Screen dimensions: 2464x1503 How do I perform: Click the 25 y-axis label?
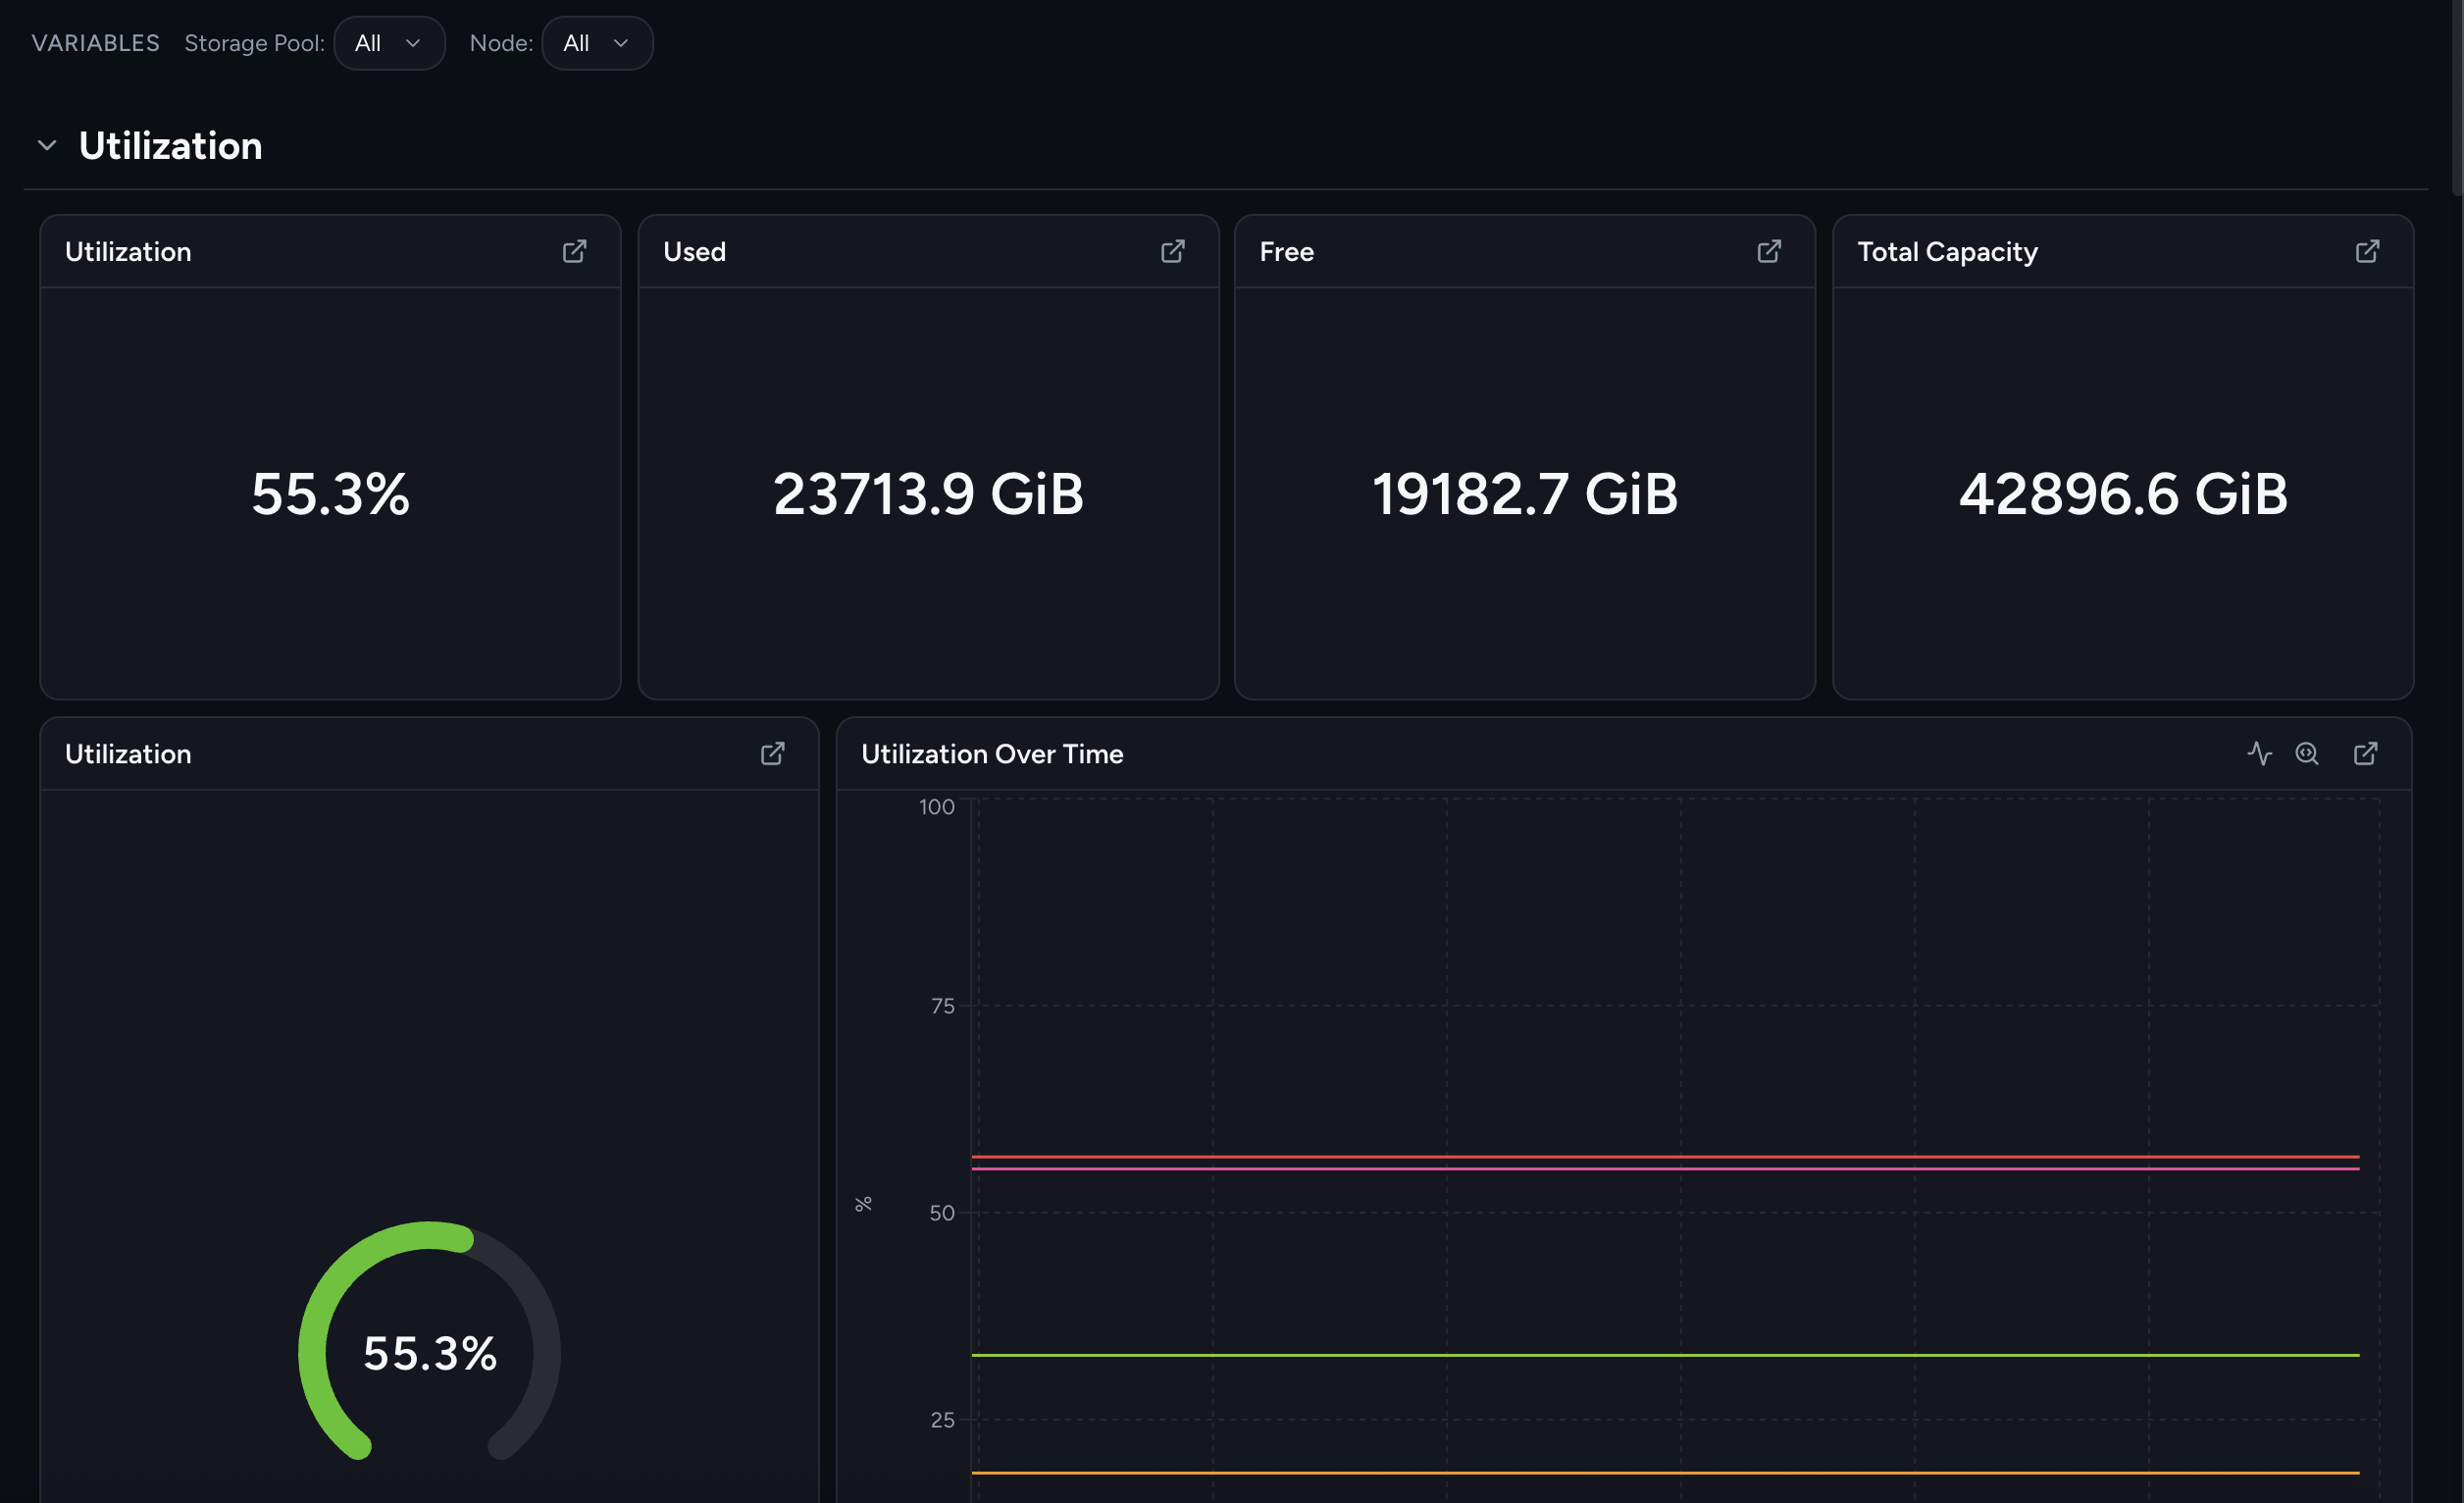(943, 1420)
